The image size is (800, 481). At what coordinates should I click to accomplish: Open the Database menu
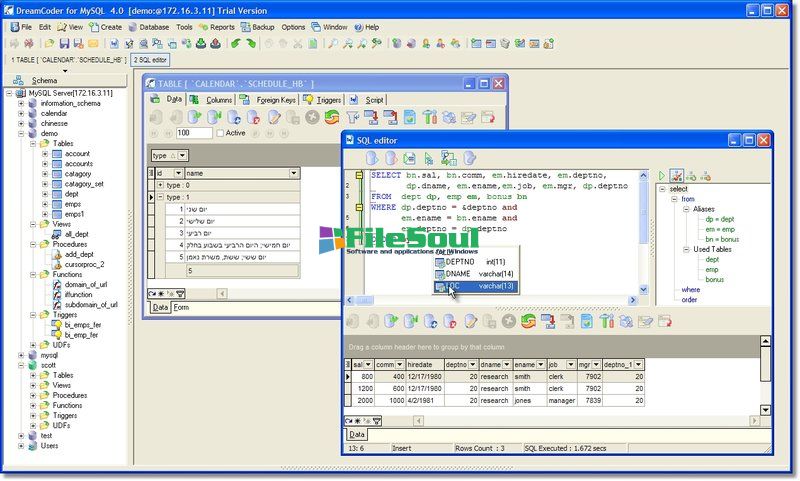tap(153, 27)
